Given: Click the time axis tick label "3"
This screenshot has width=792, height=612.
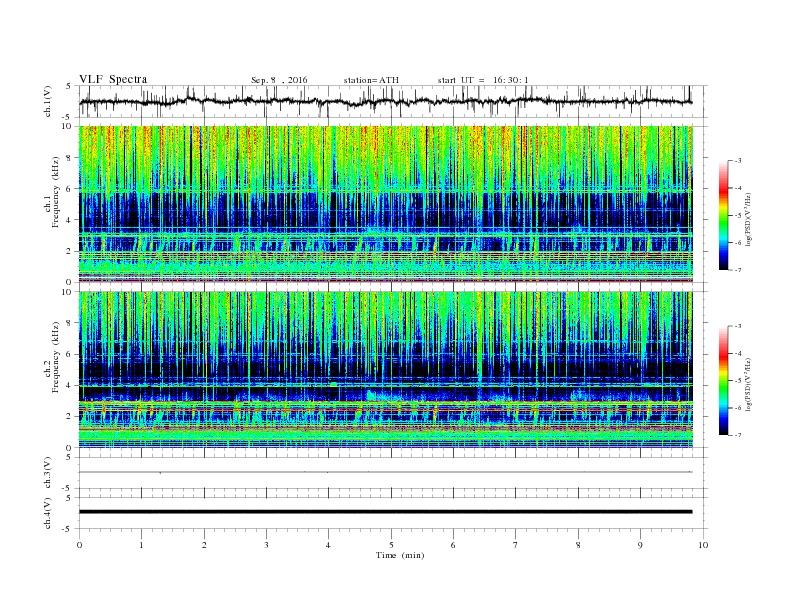Looking at the screenshot, I should point(266,545).
